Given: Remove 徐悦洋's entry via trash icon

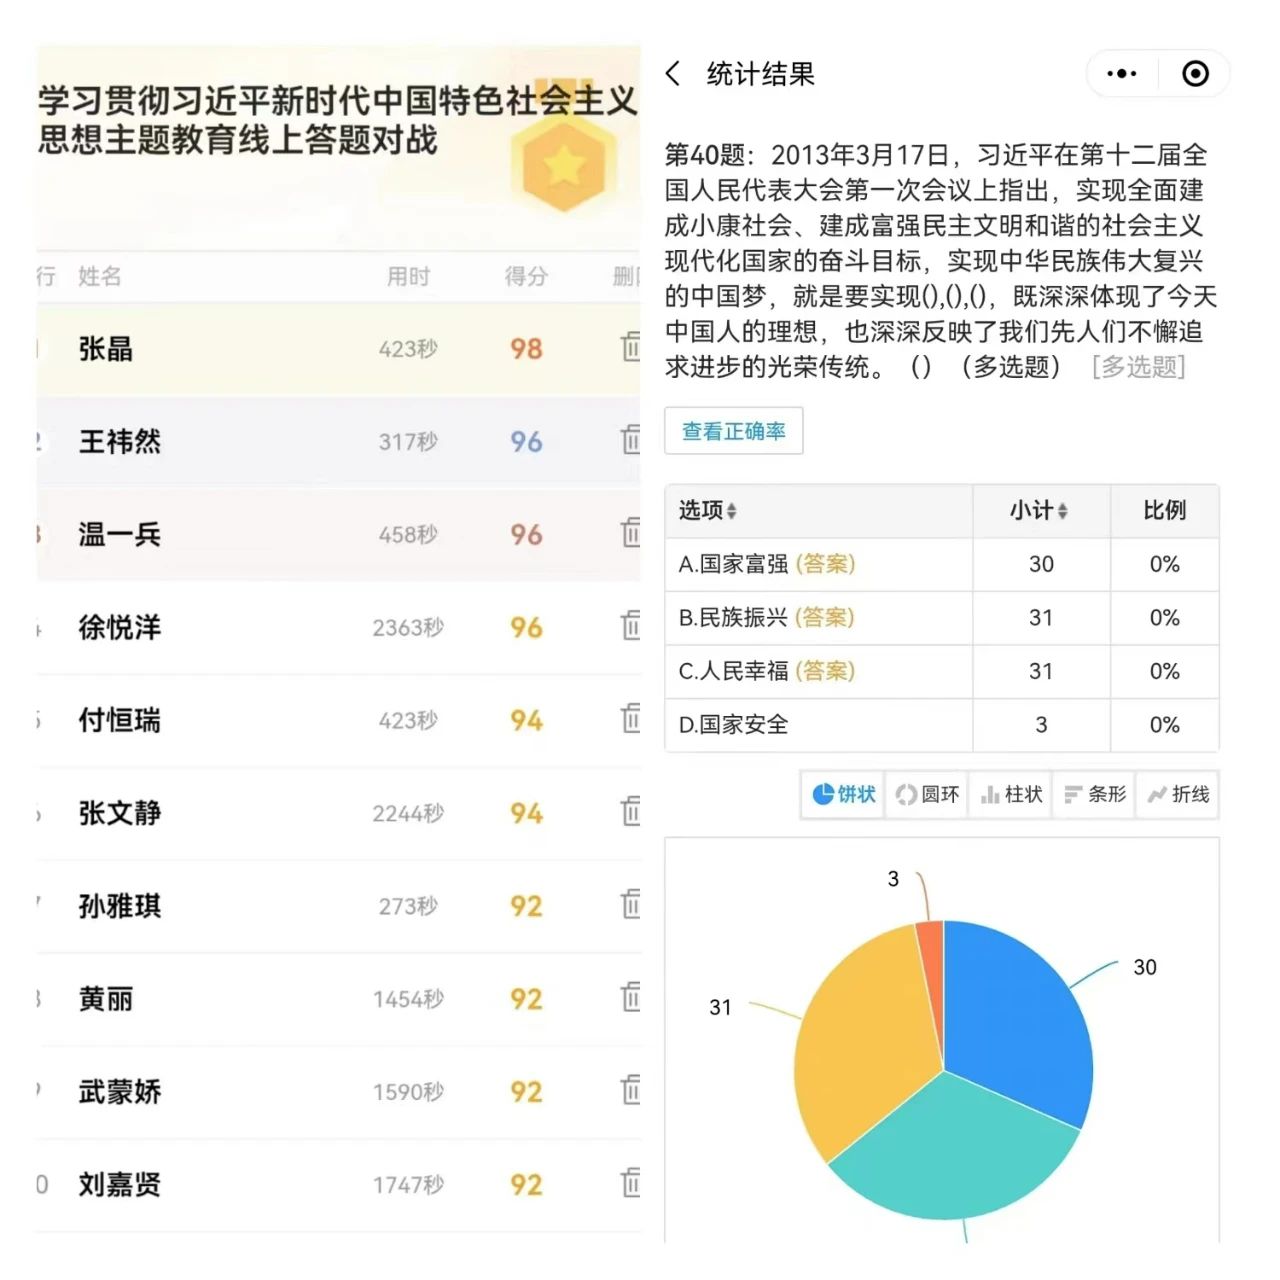Looking at the screenshot, I should point(631,626).
